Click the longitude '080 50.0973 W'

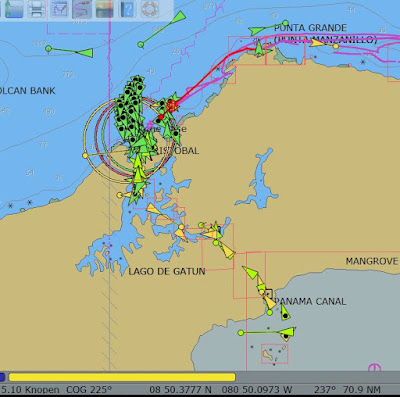point(257,389)
